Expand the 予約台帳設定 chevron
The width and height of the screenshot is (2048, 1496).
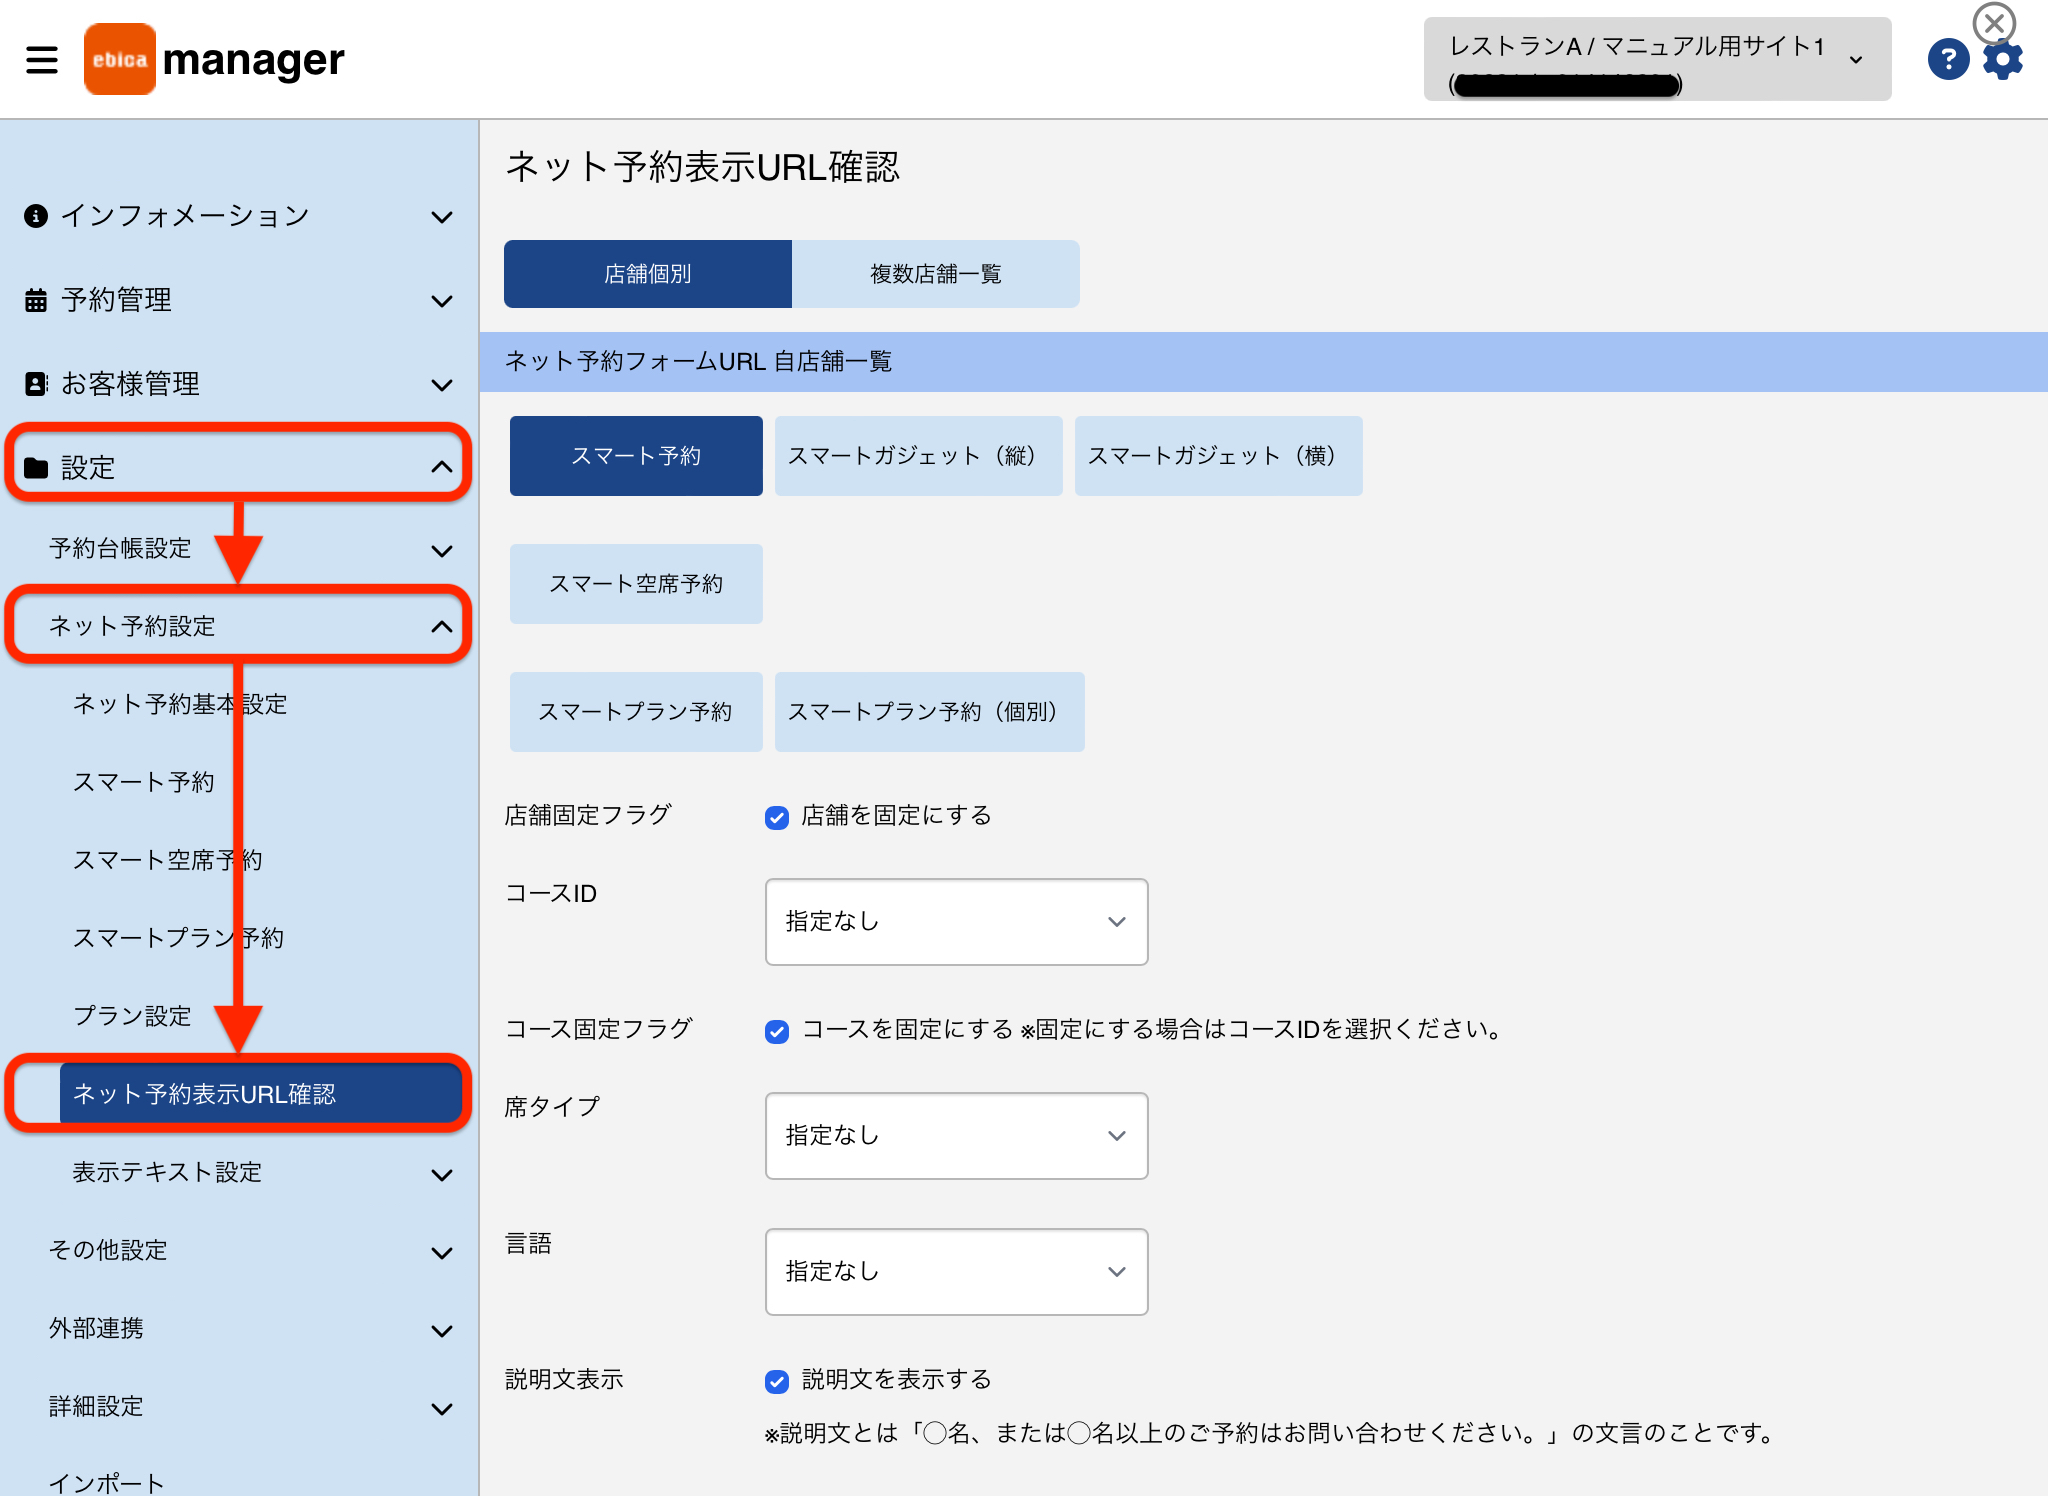pyautogui.click(x=441, y=551)
